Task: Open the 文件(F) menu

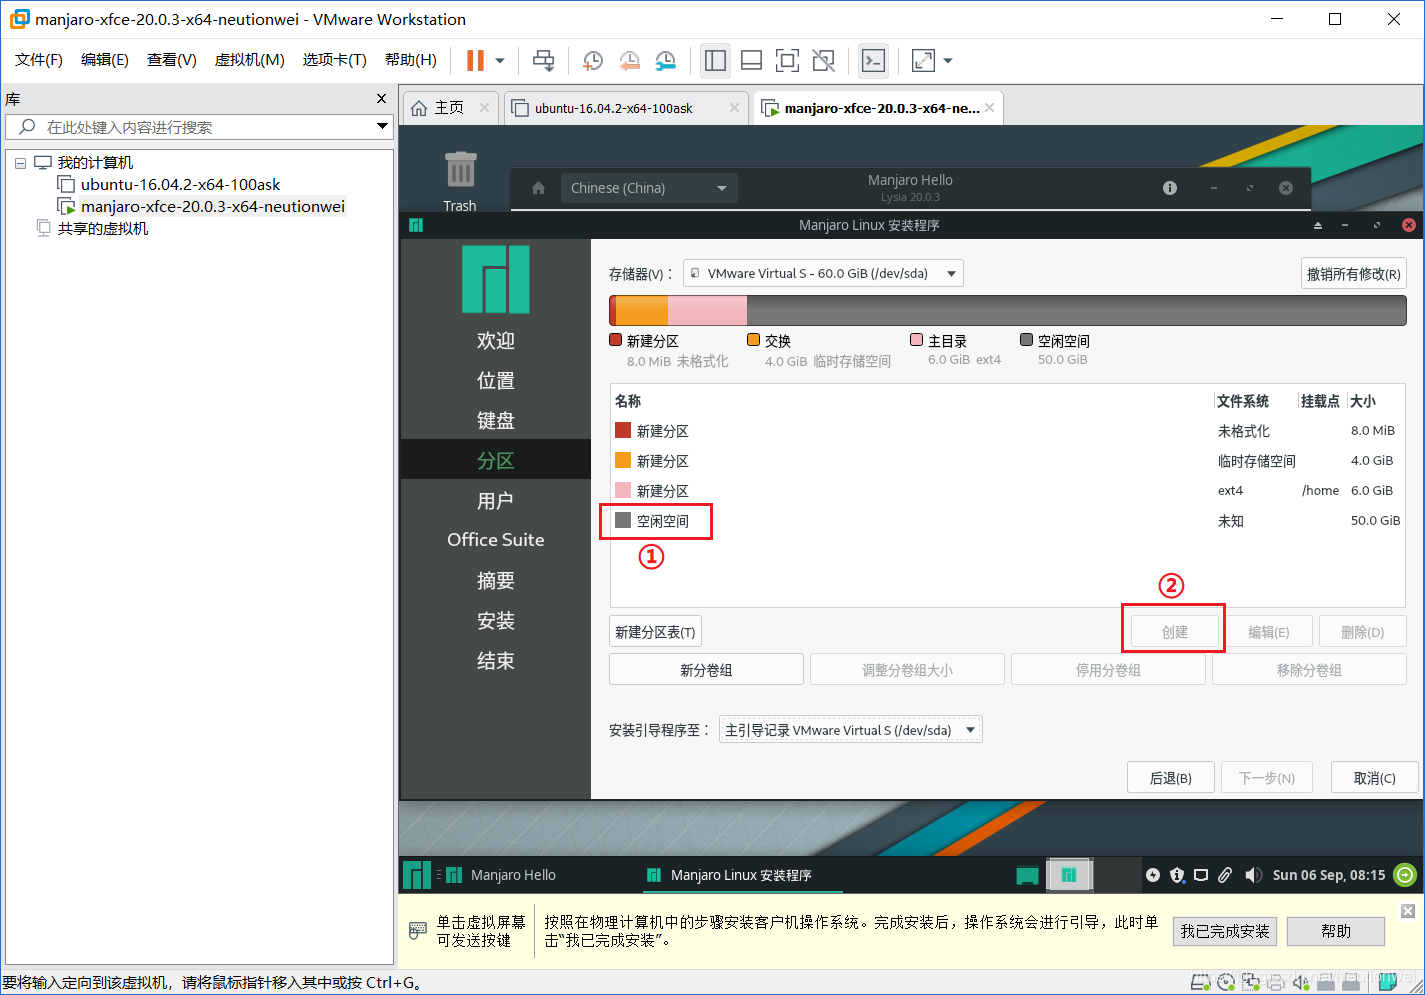Action: [39, 60]
